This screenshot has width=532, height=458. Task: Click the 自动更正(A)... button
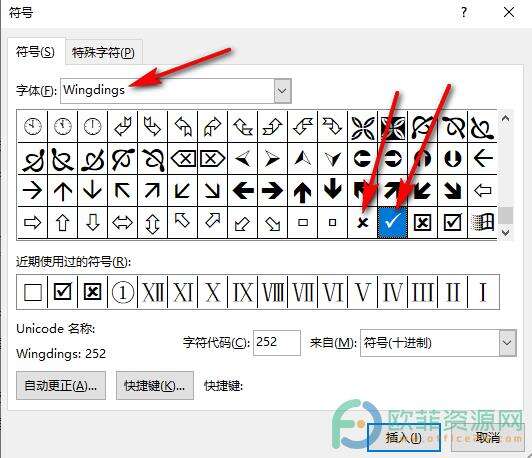(61, 385)
